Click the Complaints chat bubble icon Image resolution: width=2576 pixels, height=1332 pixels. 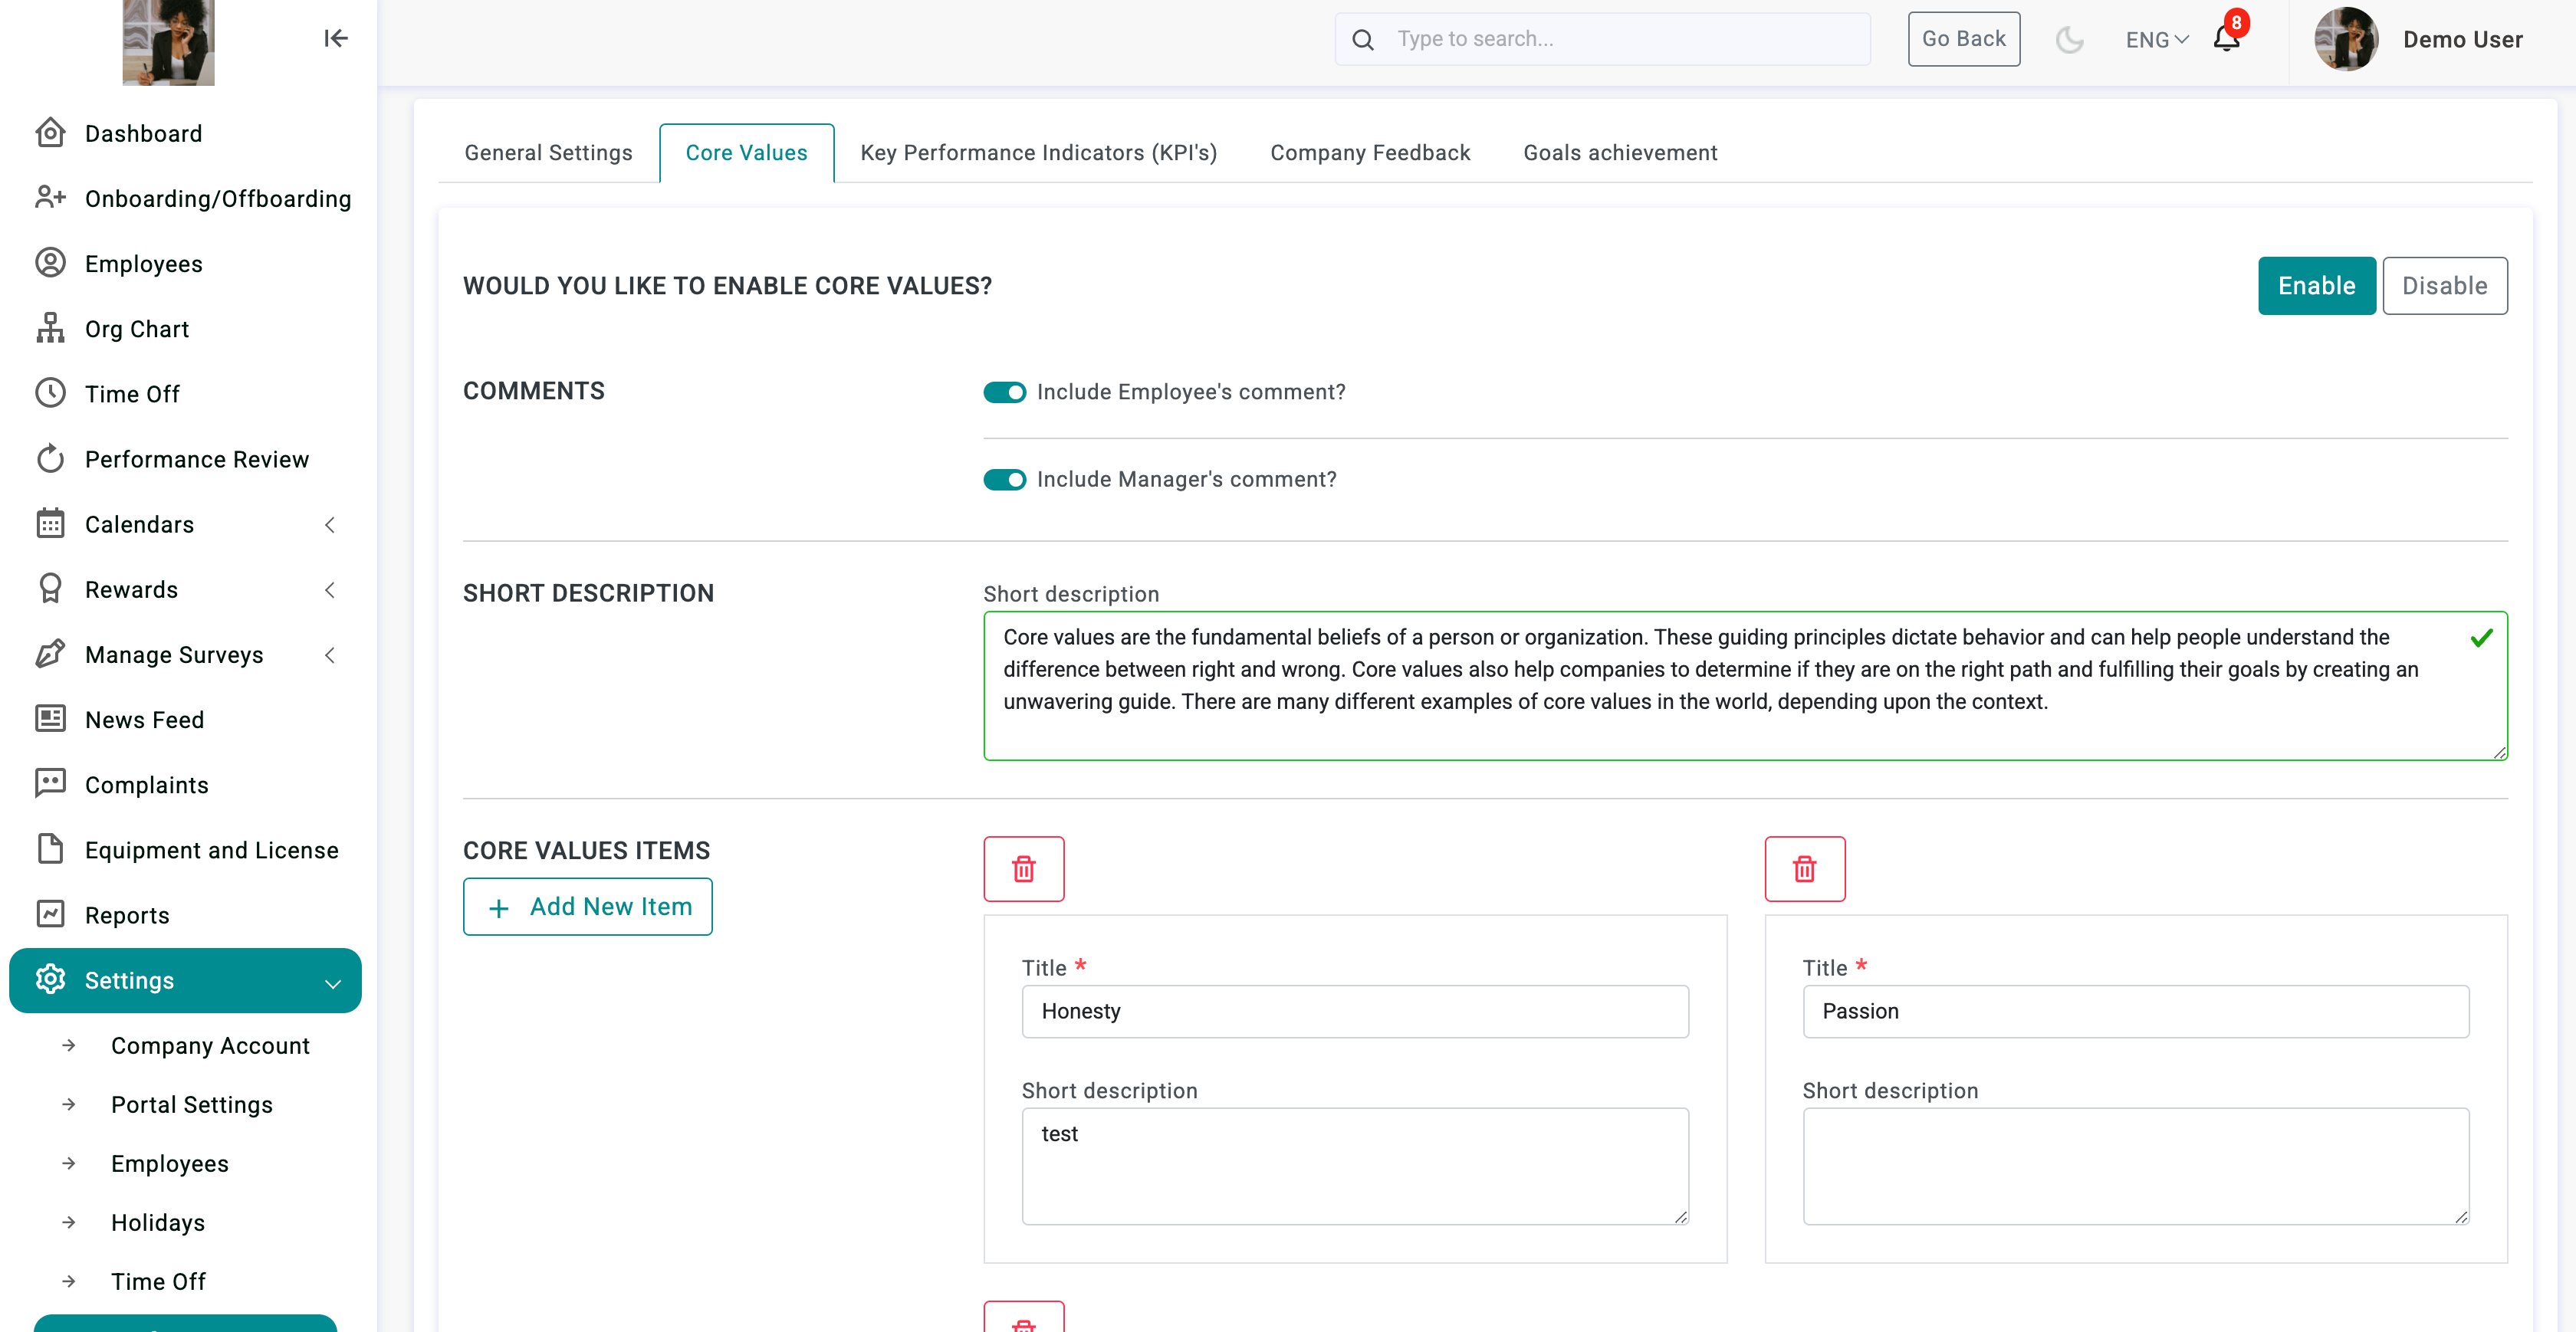click(50, 784)
